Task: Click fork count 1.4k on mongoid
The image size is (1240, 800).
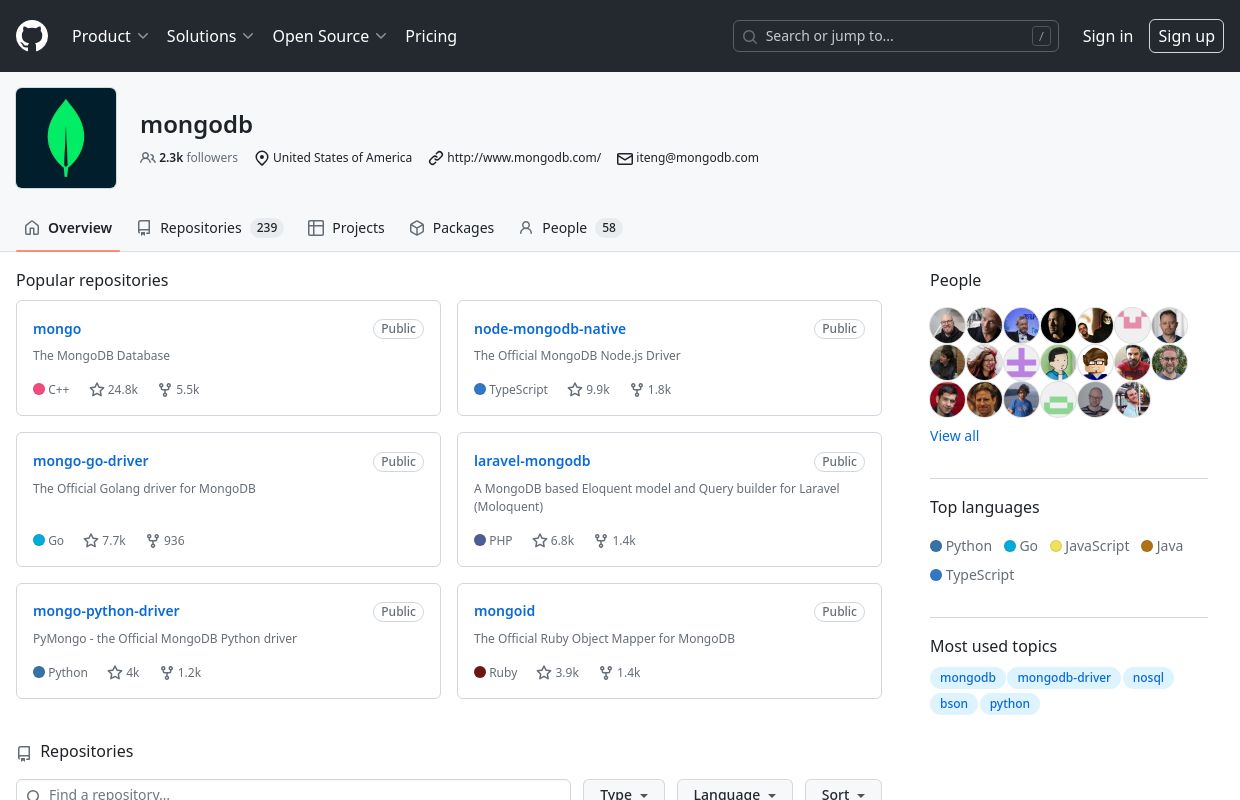Action: (620, 672)
